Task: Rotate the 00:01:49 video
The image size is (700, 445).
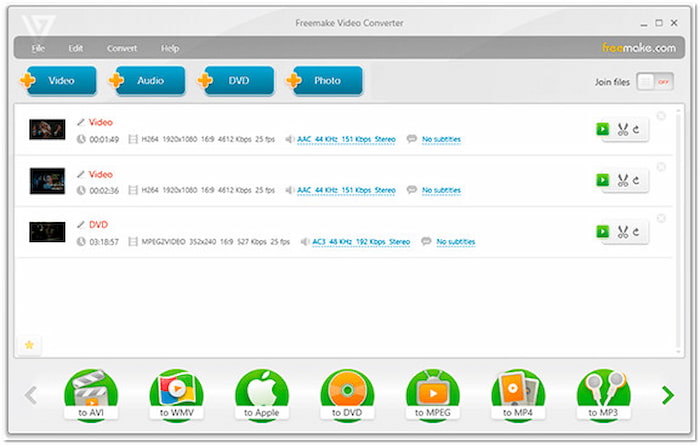Action: pos(636,129)
